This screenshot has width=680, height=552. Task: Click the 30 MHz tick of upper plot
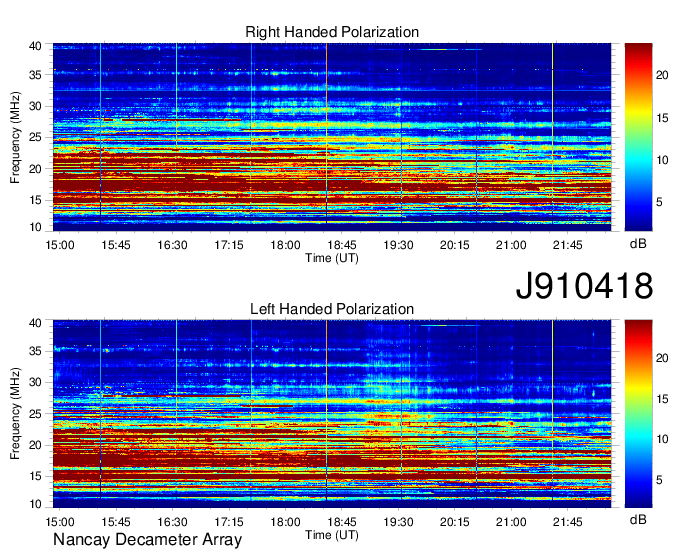click(x=36, y=106)
